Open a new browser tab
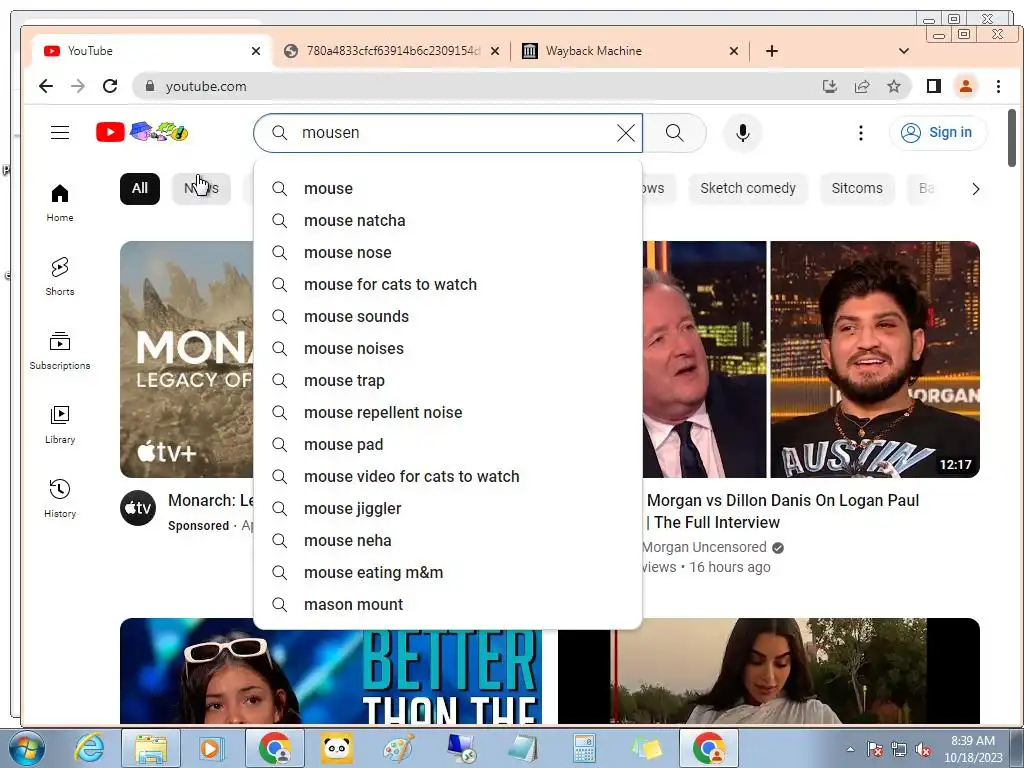 tap(772, 51)
